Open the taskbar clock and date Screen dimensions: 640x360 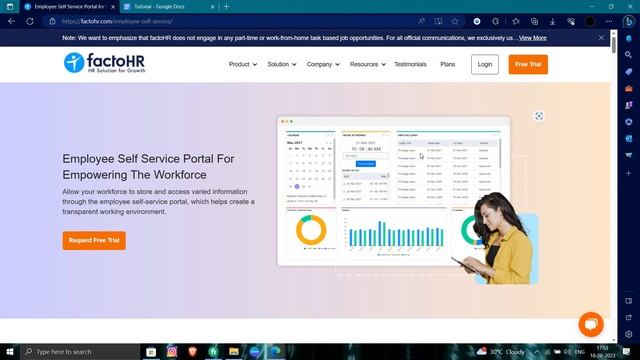tap(602, 351)
